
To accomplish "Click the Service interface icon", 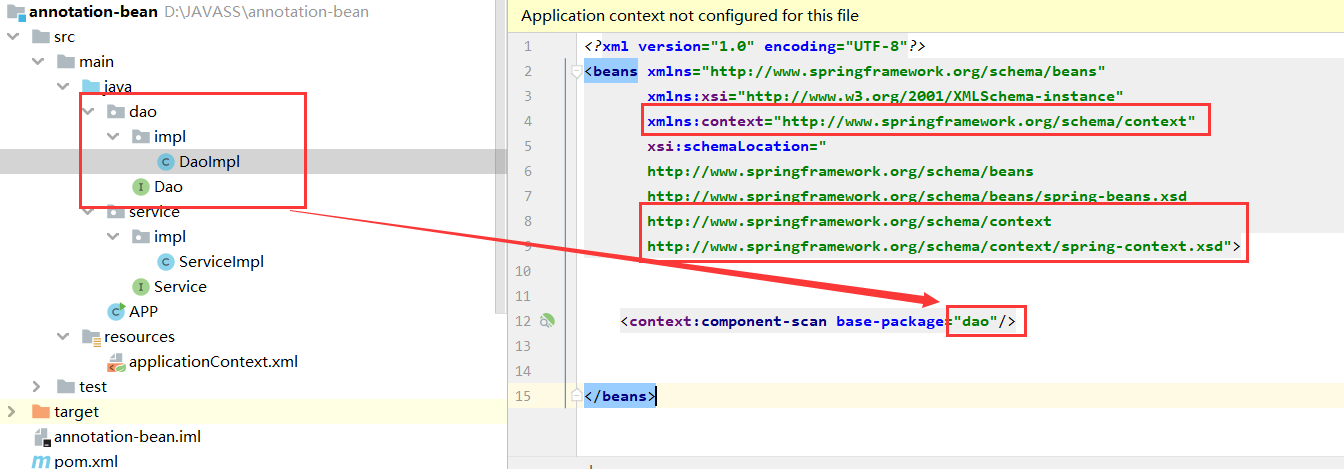I will pyautogui.click(x=141, y=287).
